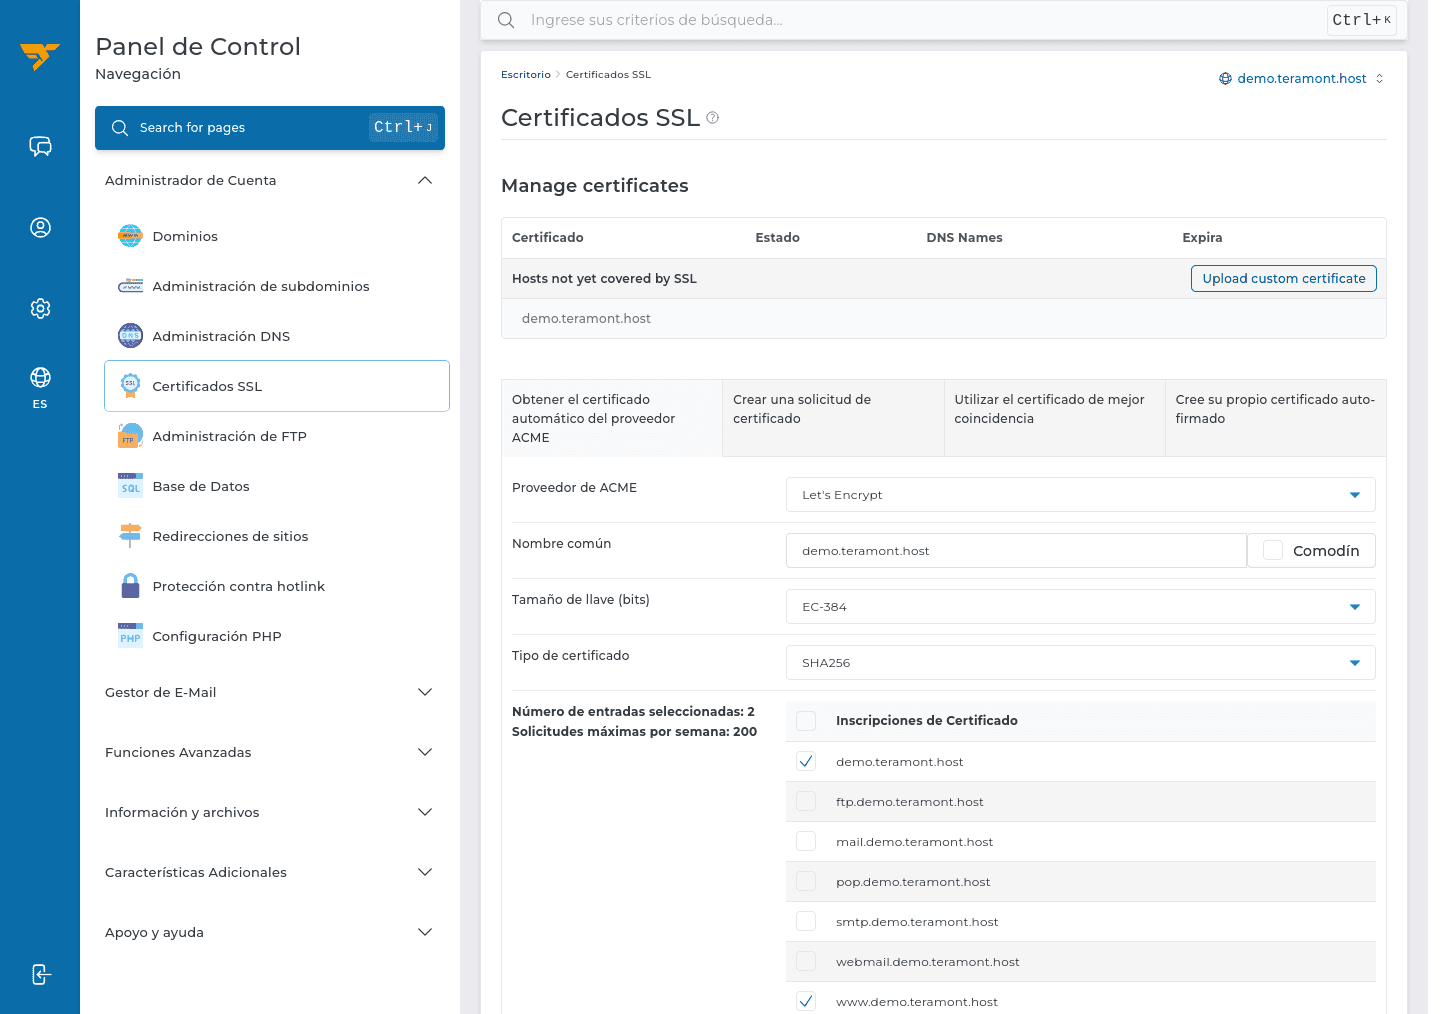The width and height of the screenshot is (1440, 1014).
Task: Click the Dominios globe icon
Action: 131,236
